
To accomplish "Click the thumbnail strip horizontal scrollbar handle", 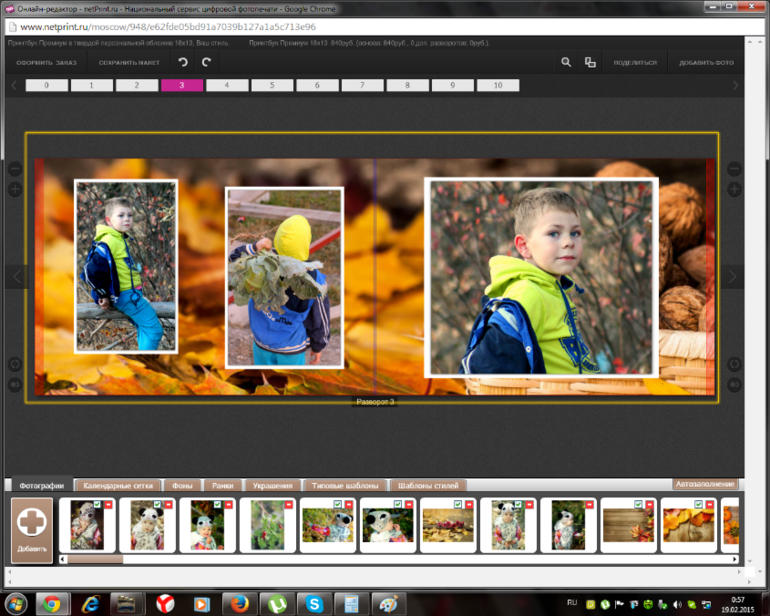I will (95, 559).
